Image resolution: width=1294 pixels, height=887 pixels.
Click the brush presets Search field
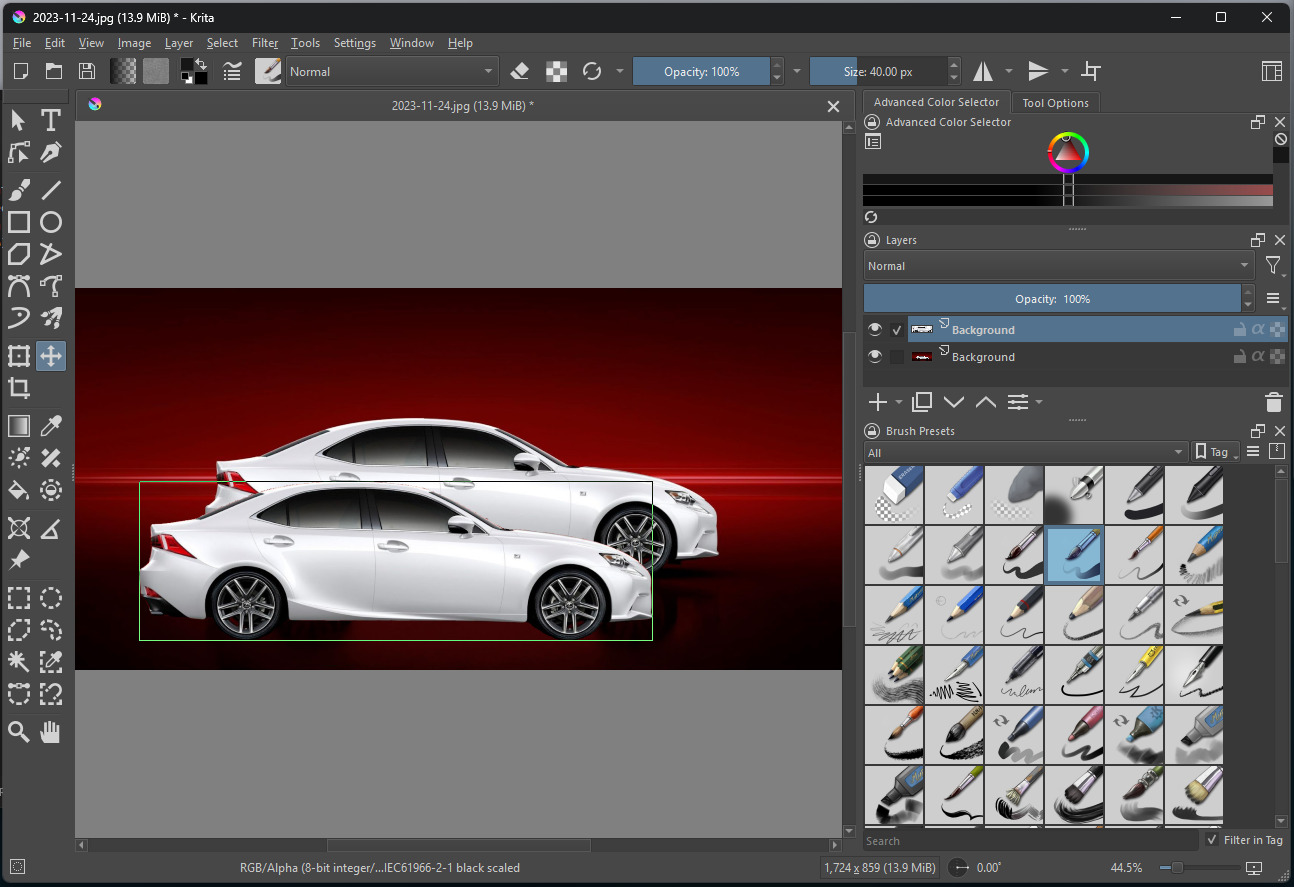(x=1030, y=841)
